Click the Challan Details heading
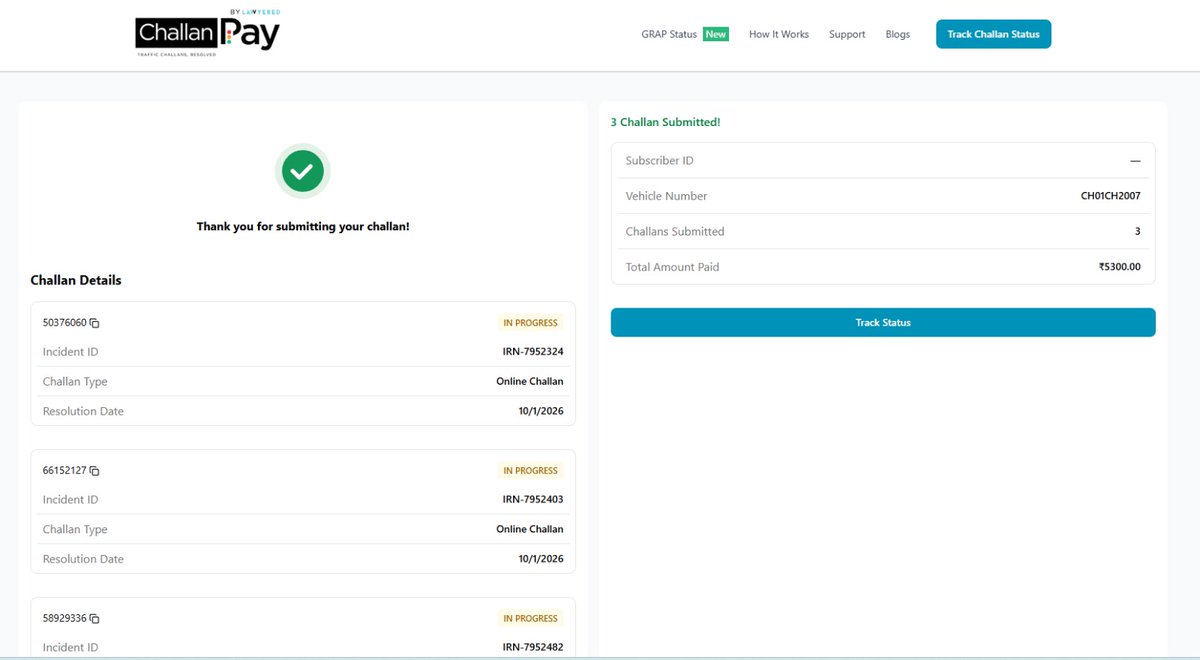 pos(76,280)
